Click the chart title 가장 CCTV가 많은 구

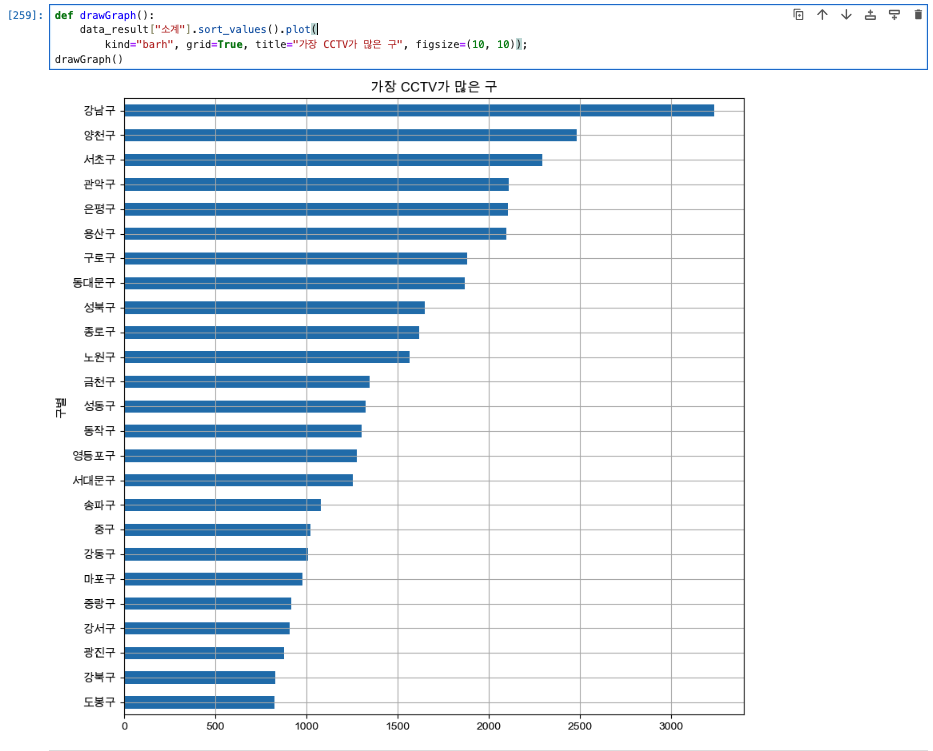[x=434, y=87]
